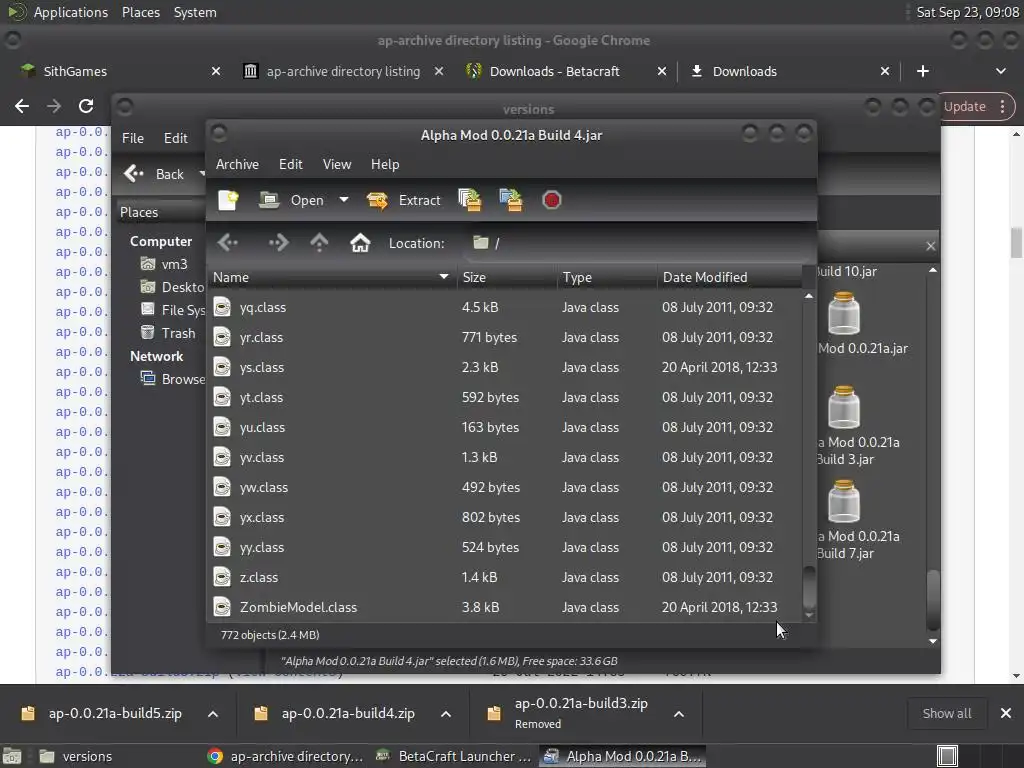Screen dimensions: 1024x768
Task: Open the Edit menu in archive manager
Action: tap(291, 164)
